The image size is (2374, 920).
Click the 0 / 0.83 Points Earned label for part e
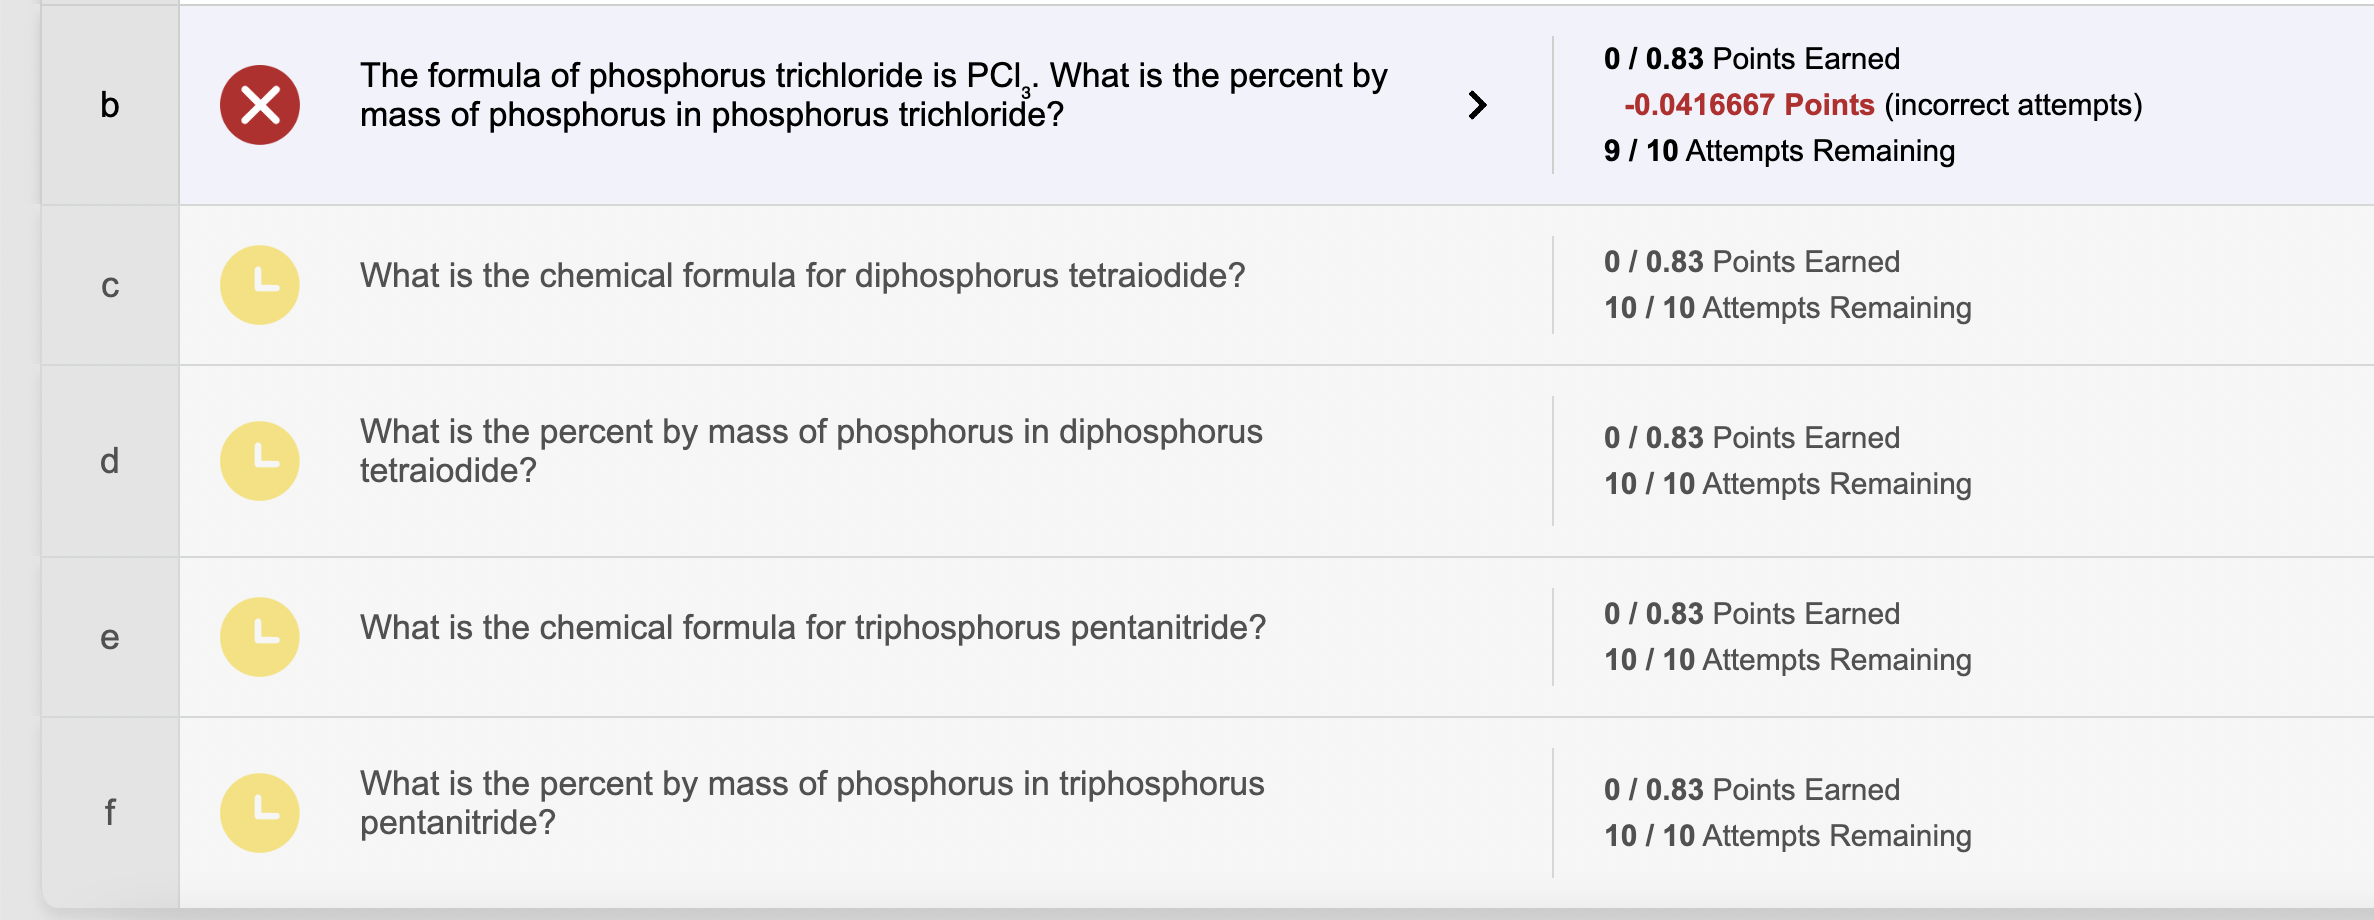pyautogui.click(x=1751, y=612)
